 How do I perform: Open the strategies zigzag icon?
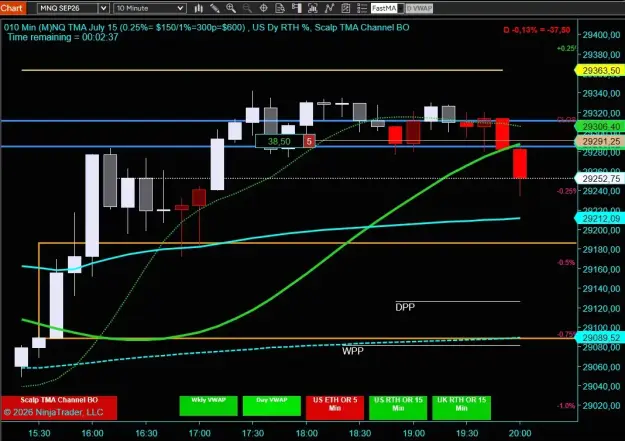tap(329, 8)
